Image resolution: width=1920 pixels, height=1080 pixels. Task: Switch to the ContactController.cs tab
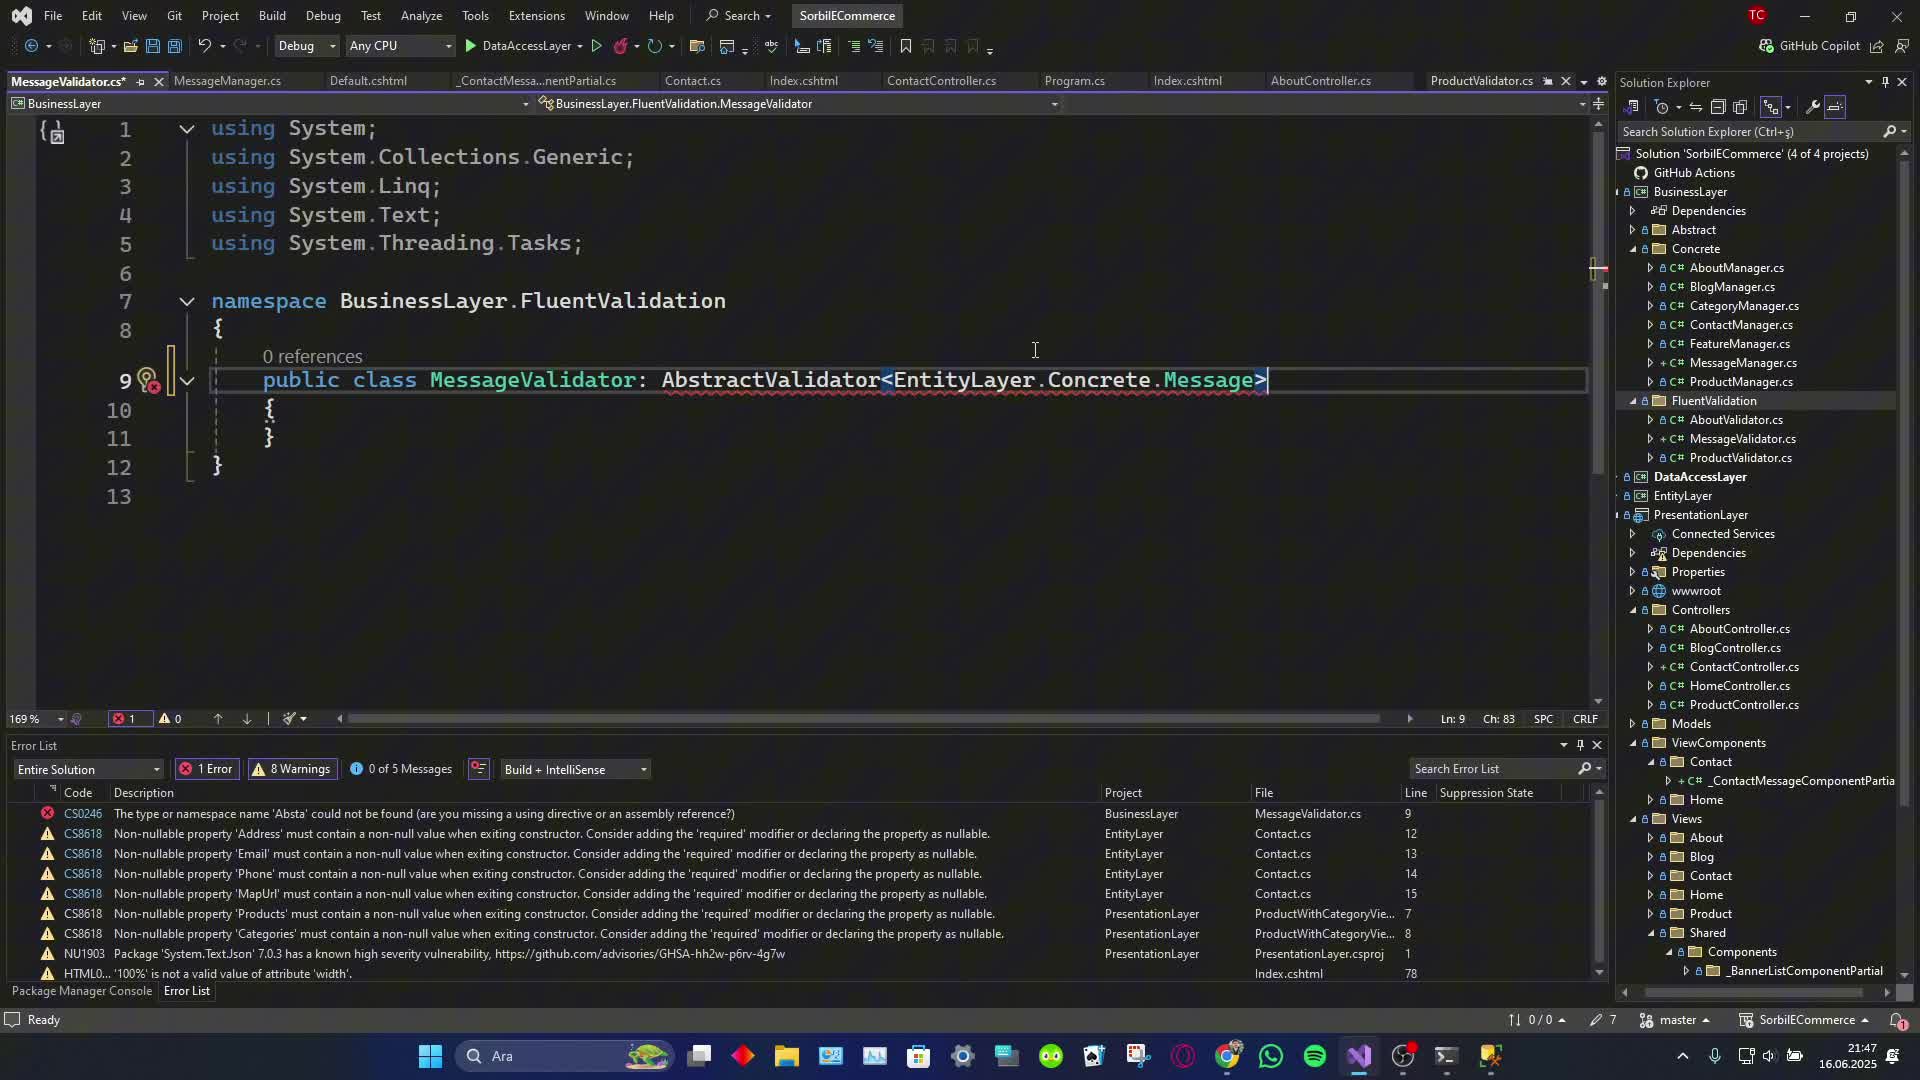(941, 81)
